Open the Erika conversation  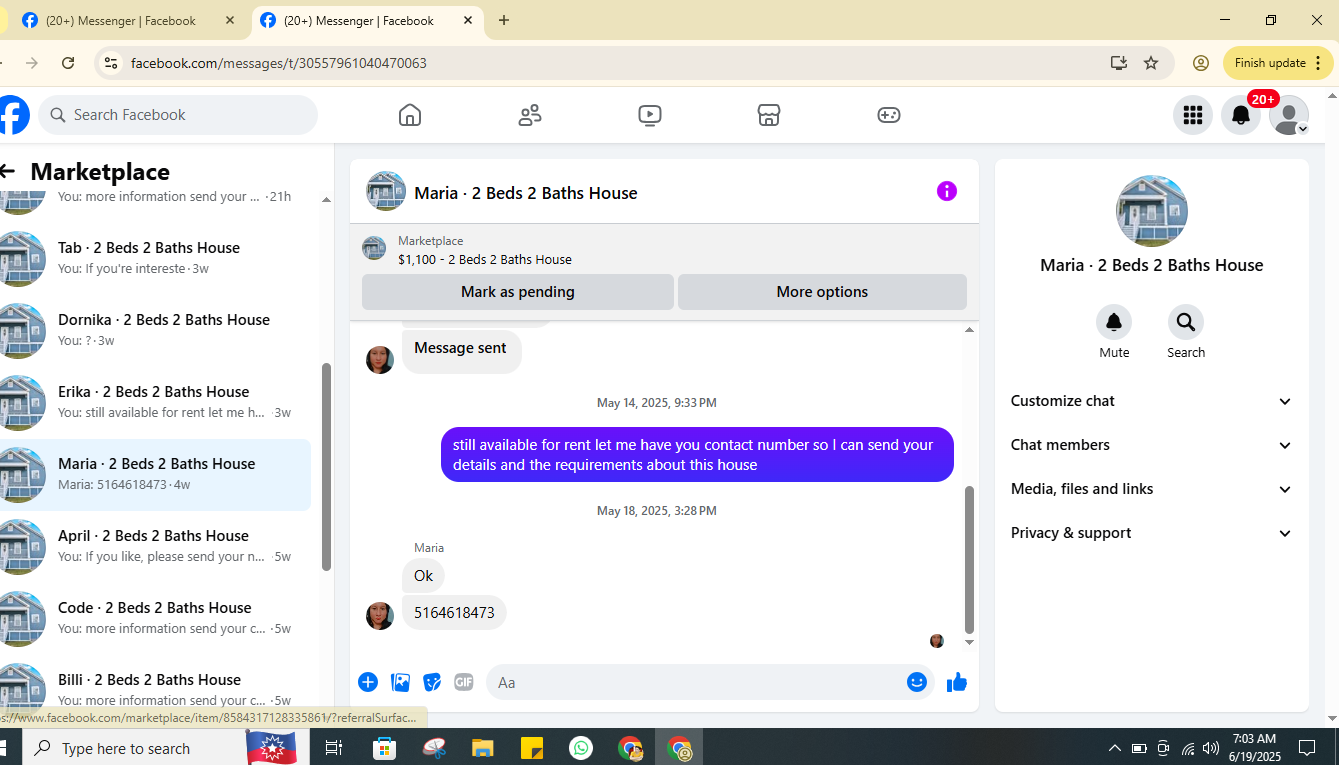(x=155, y=402)
